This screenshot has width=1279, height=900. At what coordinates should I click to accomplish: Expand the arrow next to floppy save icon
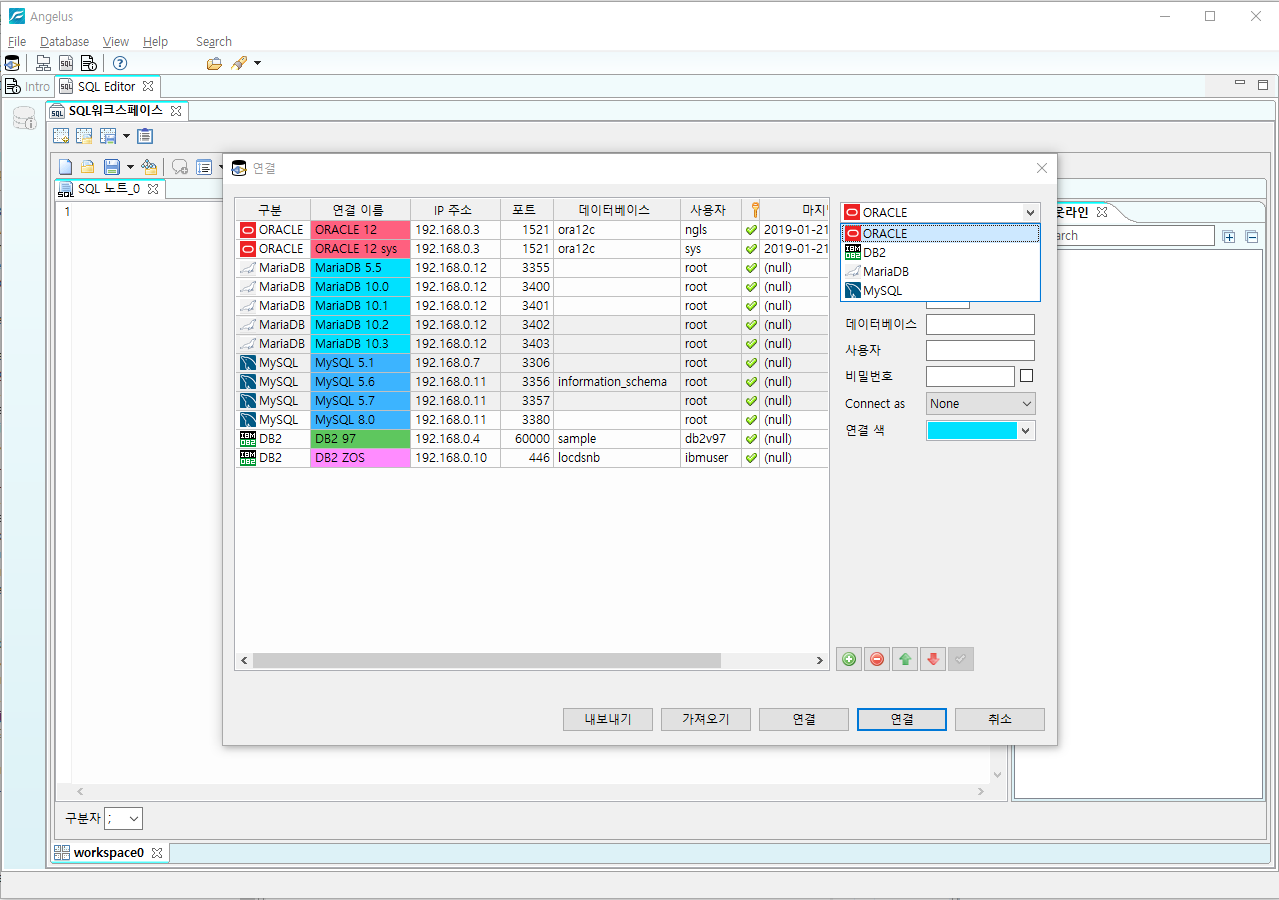point(131,167)
